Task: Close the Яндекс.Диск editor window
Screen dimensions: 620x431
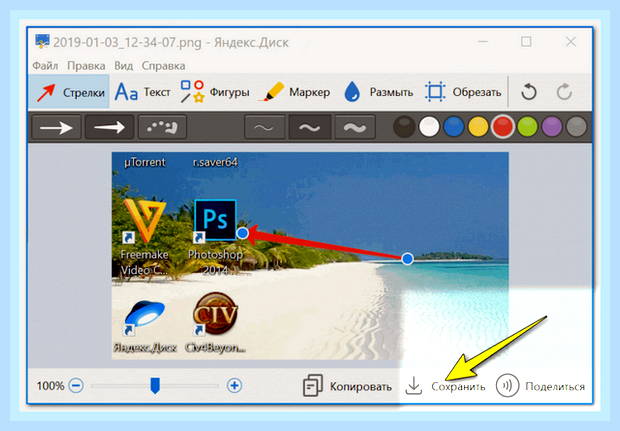Action: (571, 42)
